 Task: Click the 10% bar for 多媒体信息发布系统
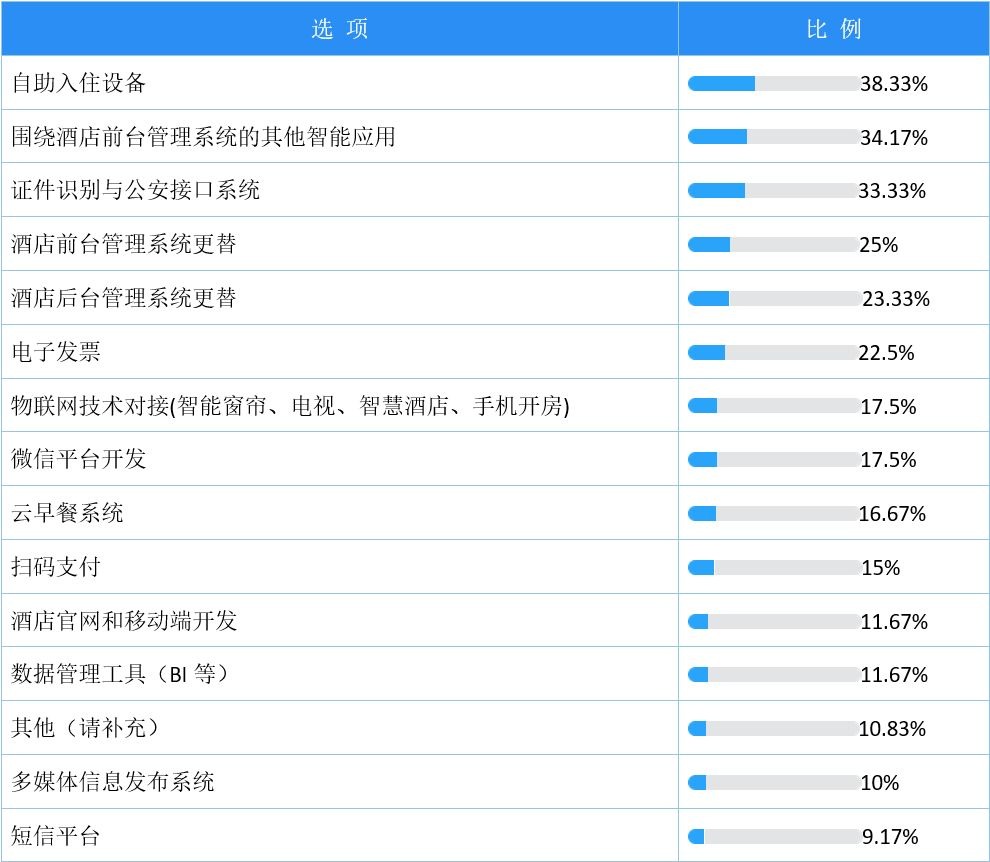click(773, 782)
